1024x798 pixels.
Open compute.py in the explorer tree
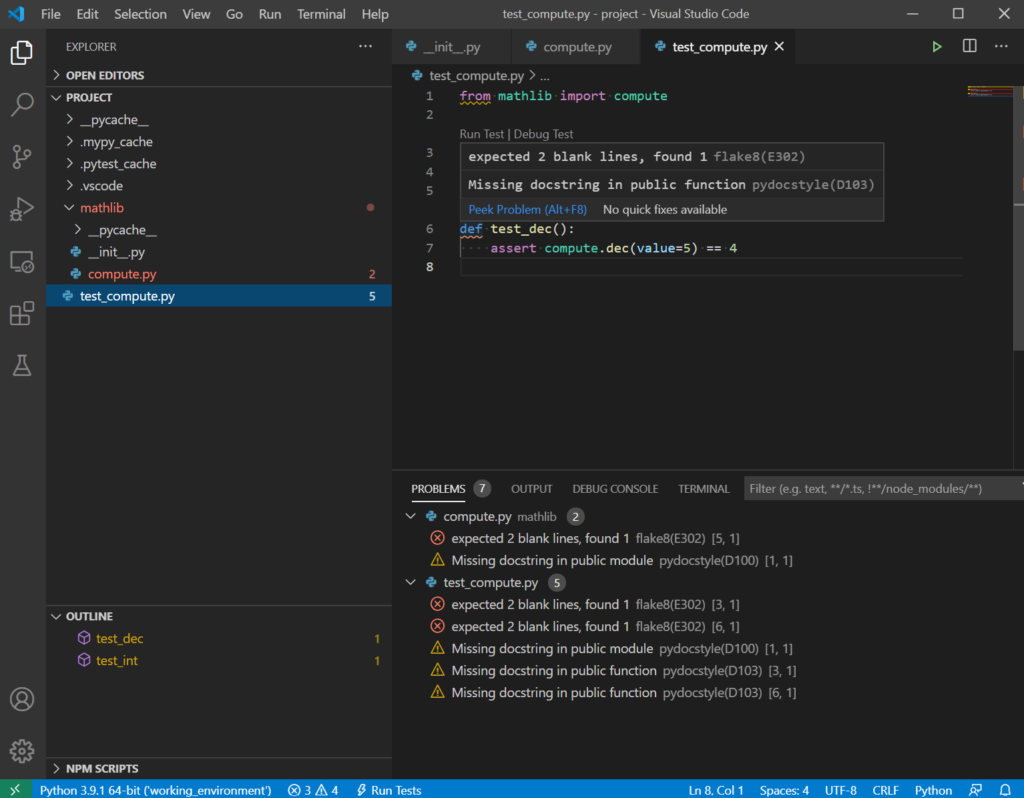[122, 274]
